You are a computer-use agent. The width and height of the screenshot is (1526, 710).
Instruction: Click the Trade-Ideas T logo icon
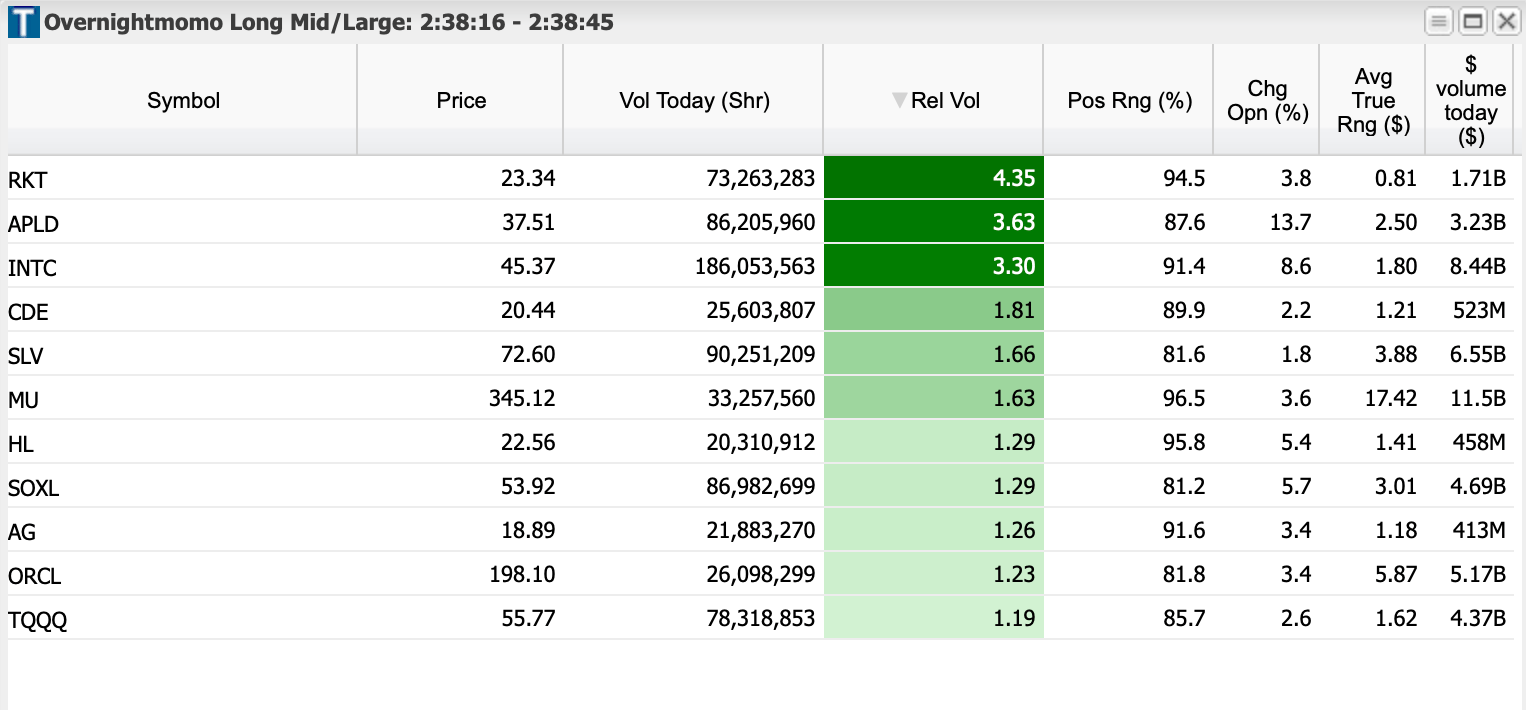[x=23, y=22]
